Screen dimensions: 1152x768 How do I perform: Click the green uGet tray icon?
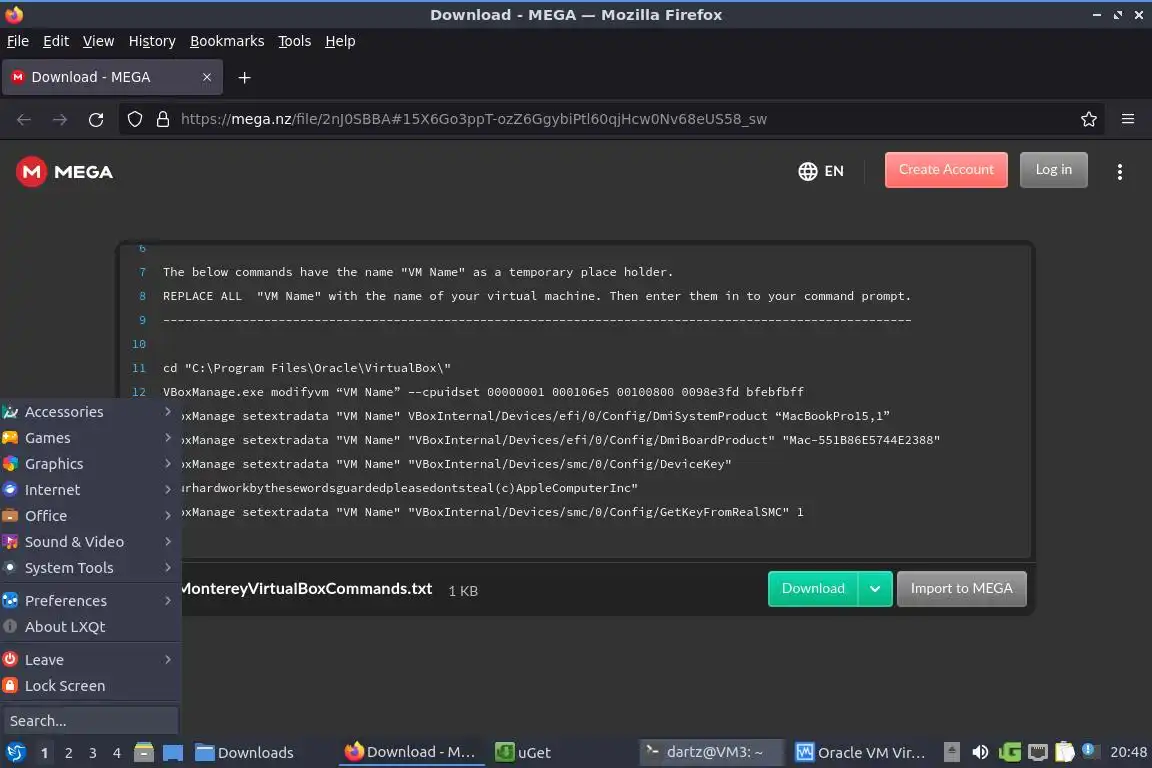(x=1009, y=752)
